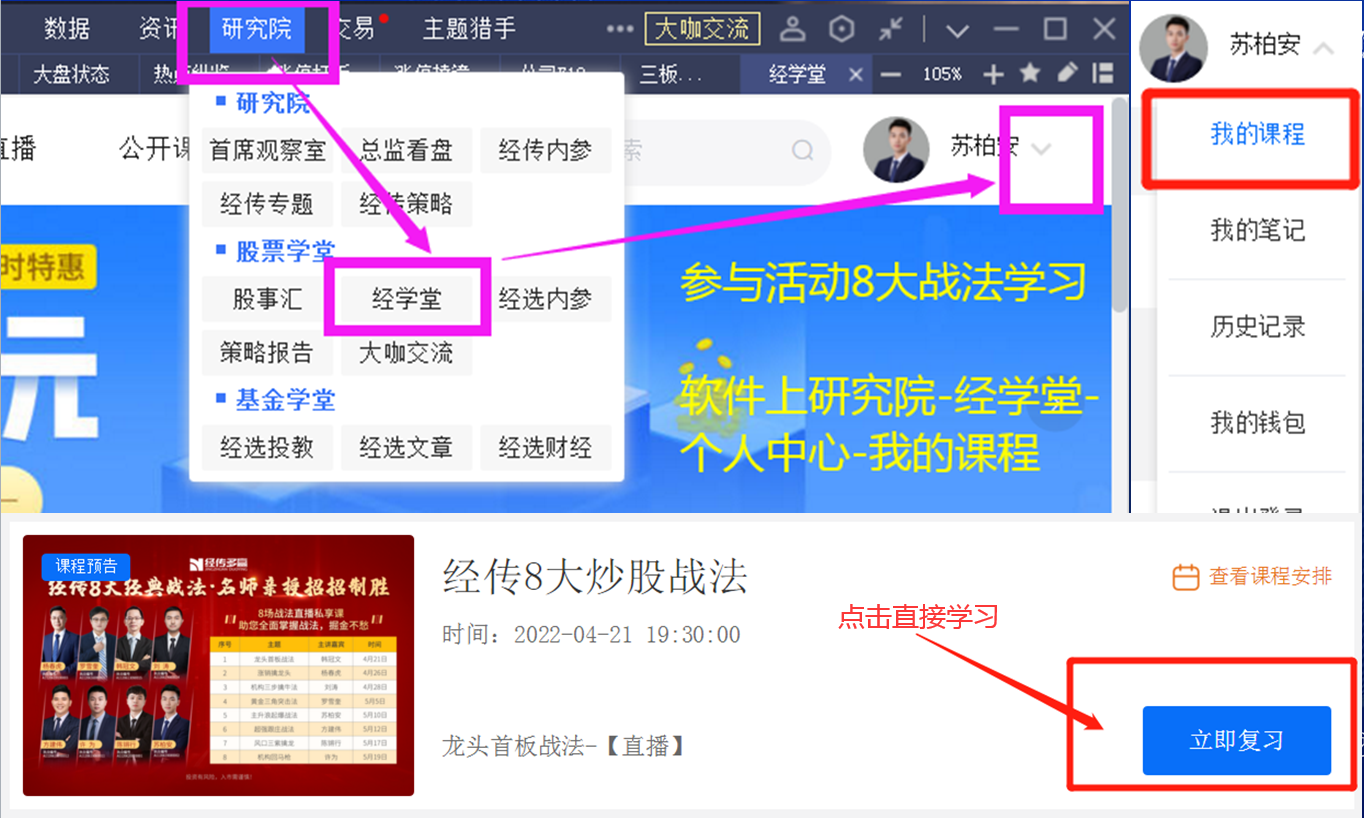Open 历史记录 in user menu

coord(1257,326)
